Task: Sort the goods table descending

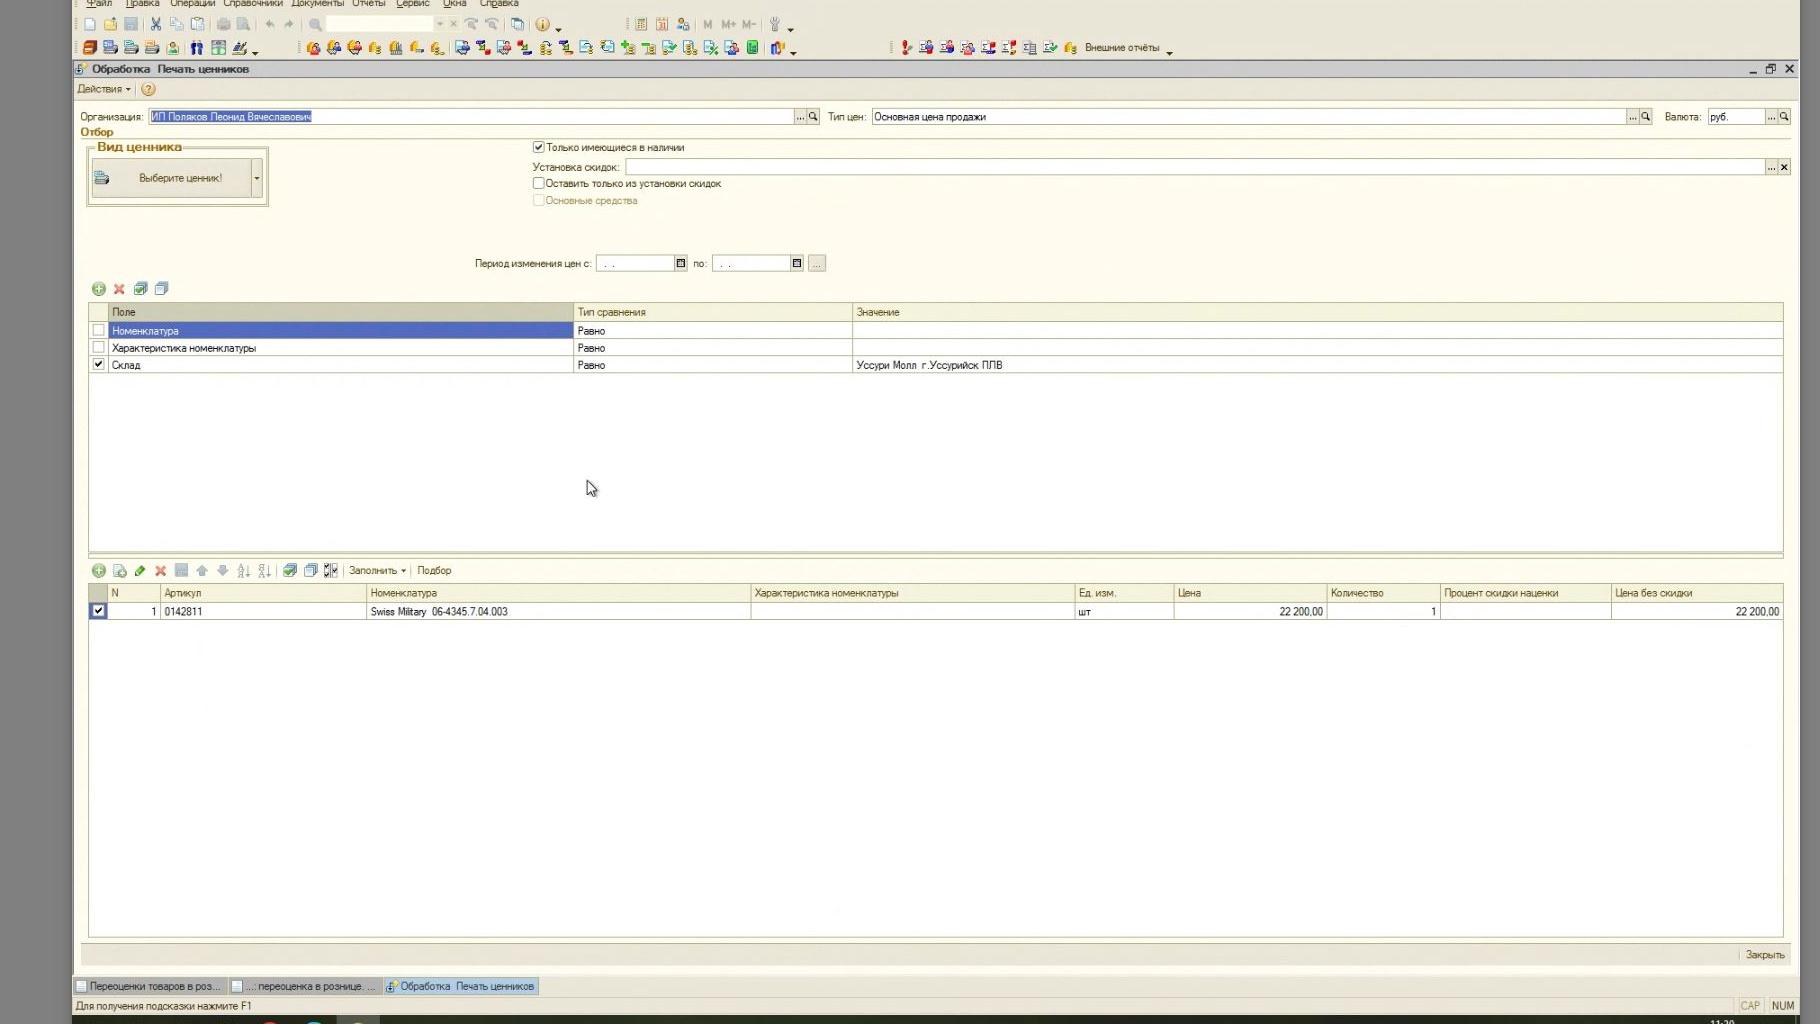Action: (264, 571)
